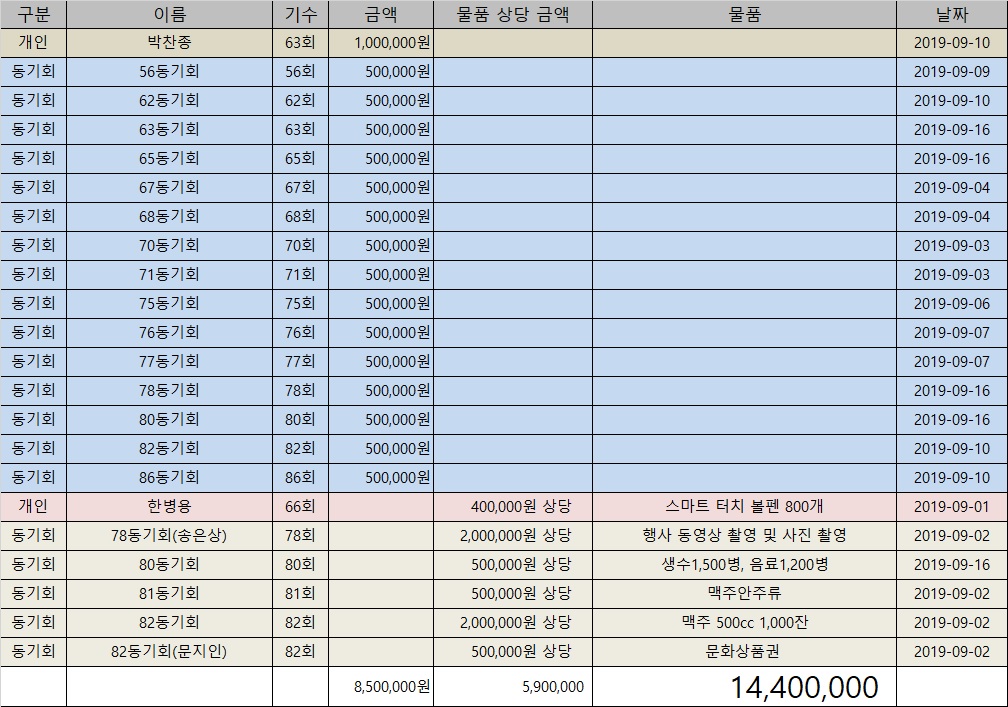
Task: Click the 14,400,000 grand total cell
Action: (x=803, y=687)
